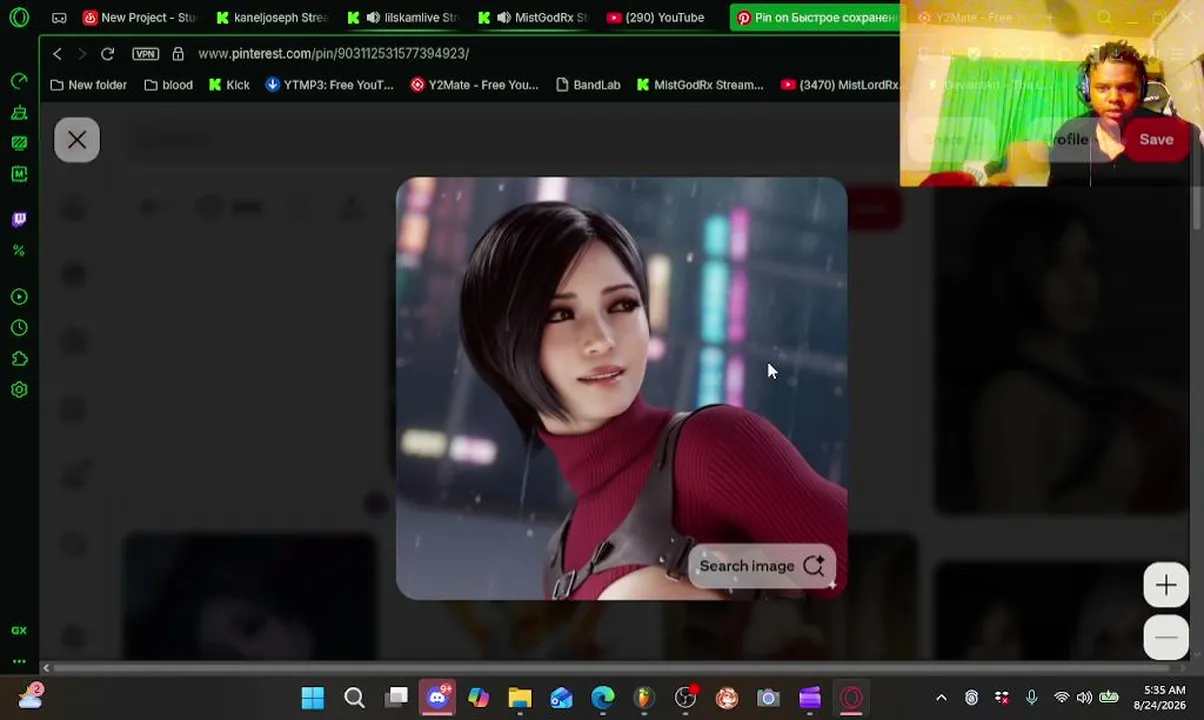Click the tab islands controller icon
This screenshot has height=720, width=1204.
(x=59, y=18)
